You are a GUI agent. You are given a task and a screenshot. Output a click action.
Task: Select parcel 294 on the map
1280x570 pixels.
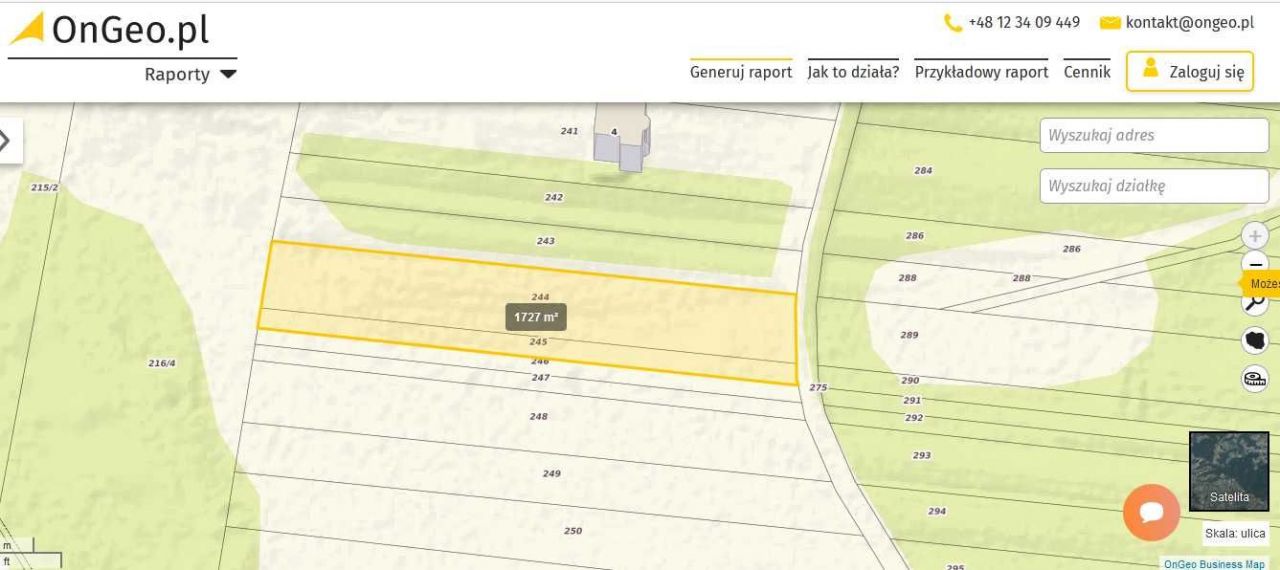pyautogui.click(x=936, y=511)
